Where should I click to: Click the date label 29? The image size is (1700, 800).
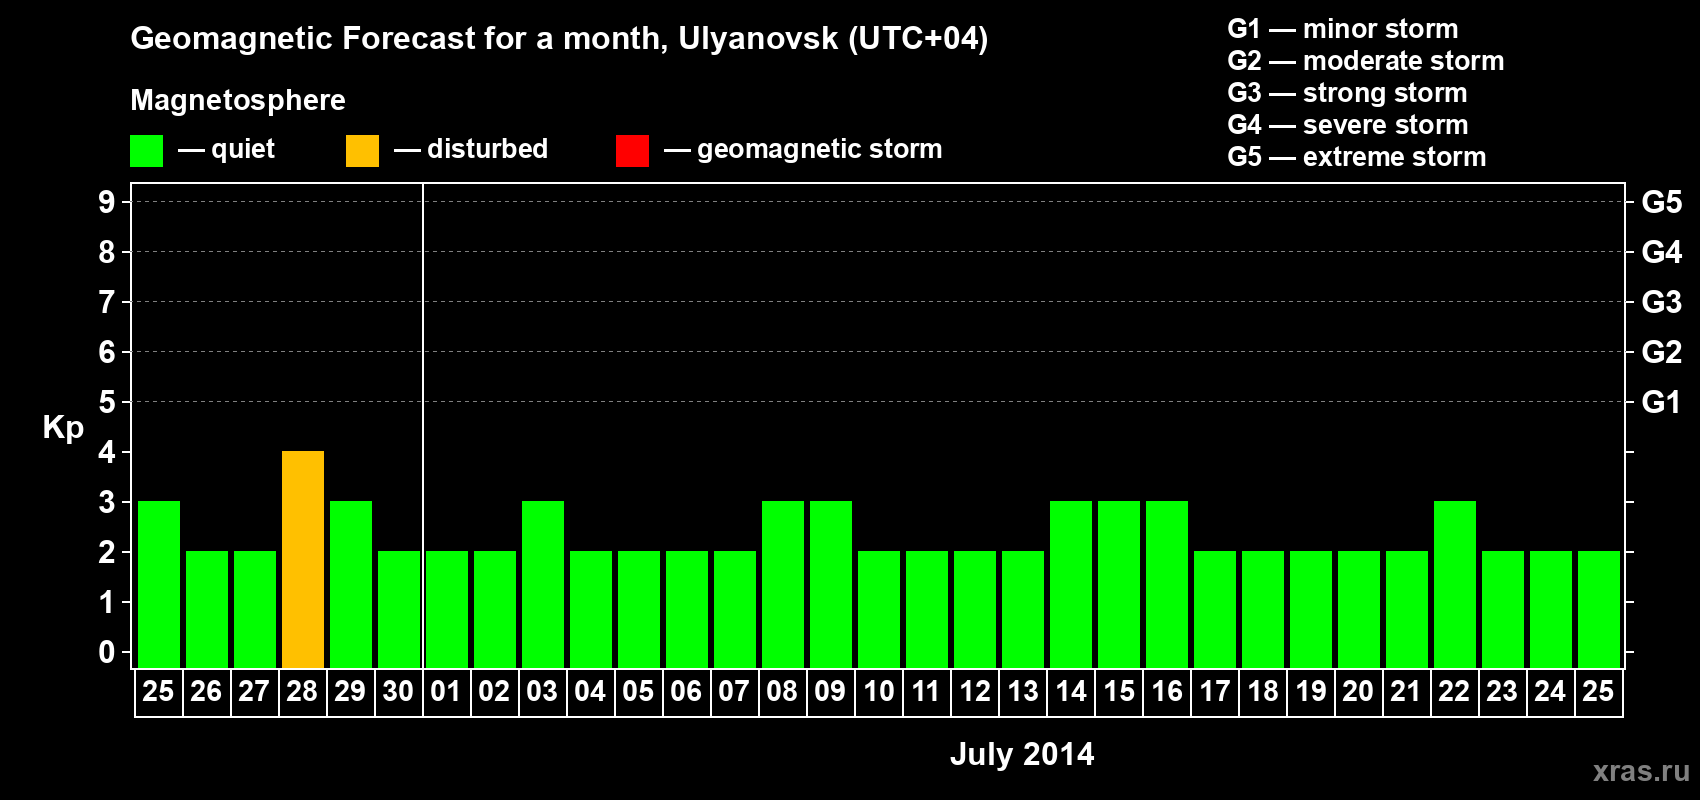350,691
